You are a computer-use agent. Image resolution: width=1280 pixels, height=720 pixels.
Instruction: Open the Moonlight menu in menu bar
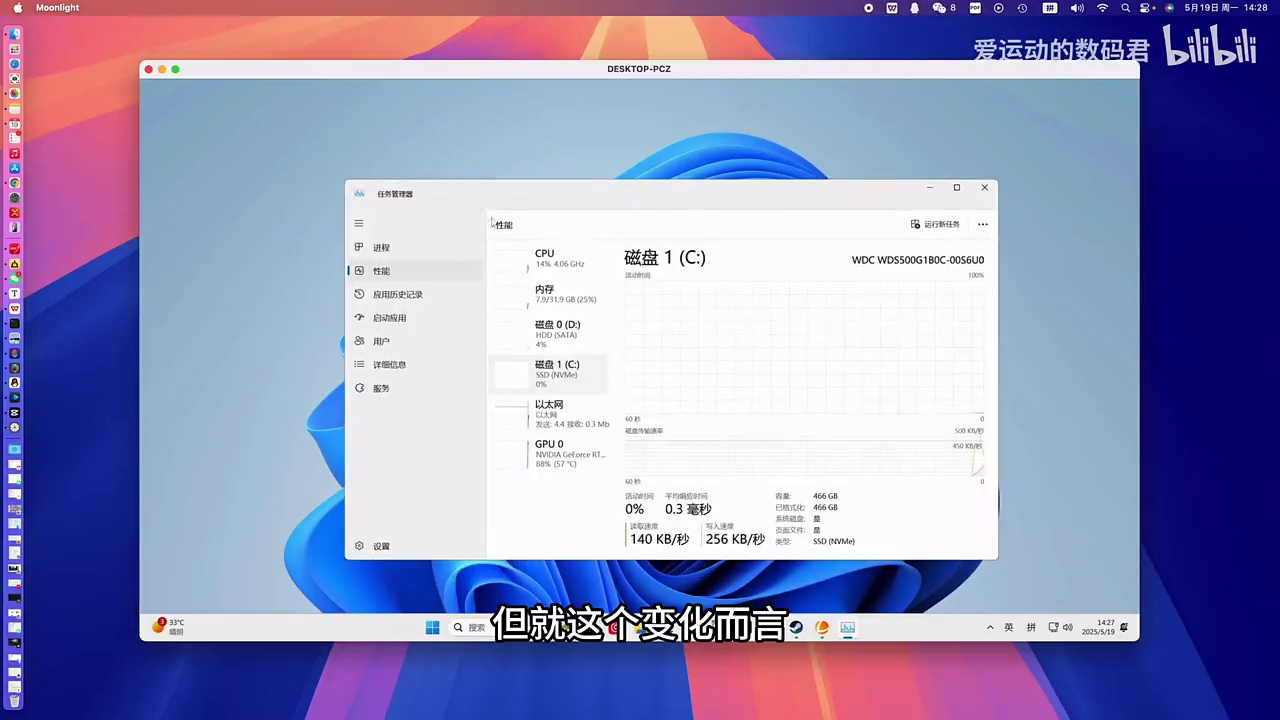pos(57,8)
